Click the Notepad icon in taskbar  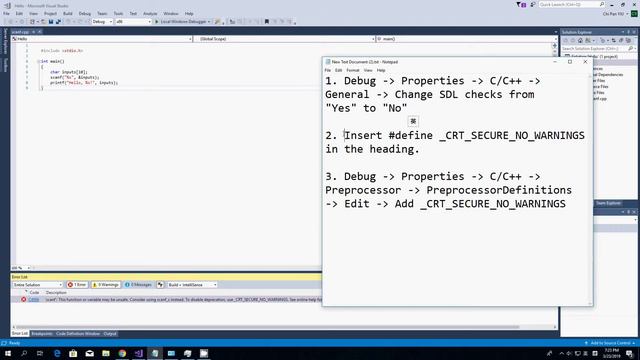(x=155, y=353)
